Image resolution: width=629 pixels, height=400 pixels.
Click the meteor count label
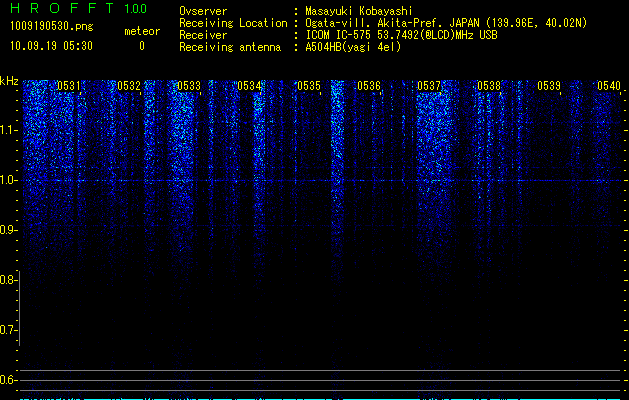click(x=142, y=31)
